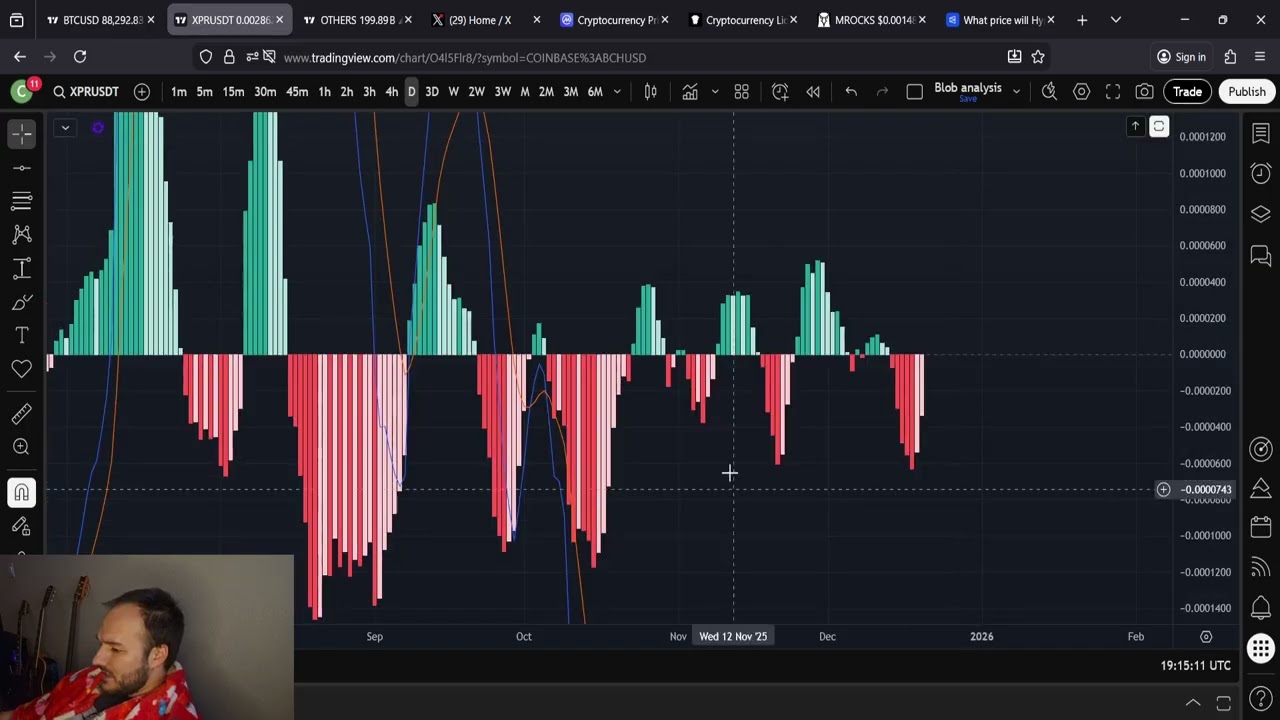Undo the last chart action
Screen dimensions: 1280x720
click(851, 92)
